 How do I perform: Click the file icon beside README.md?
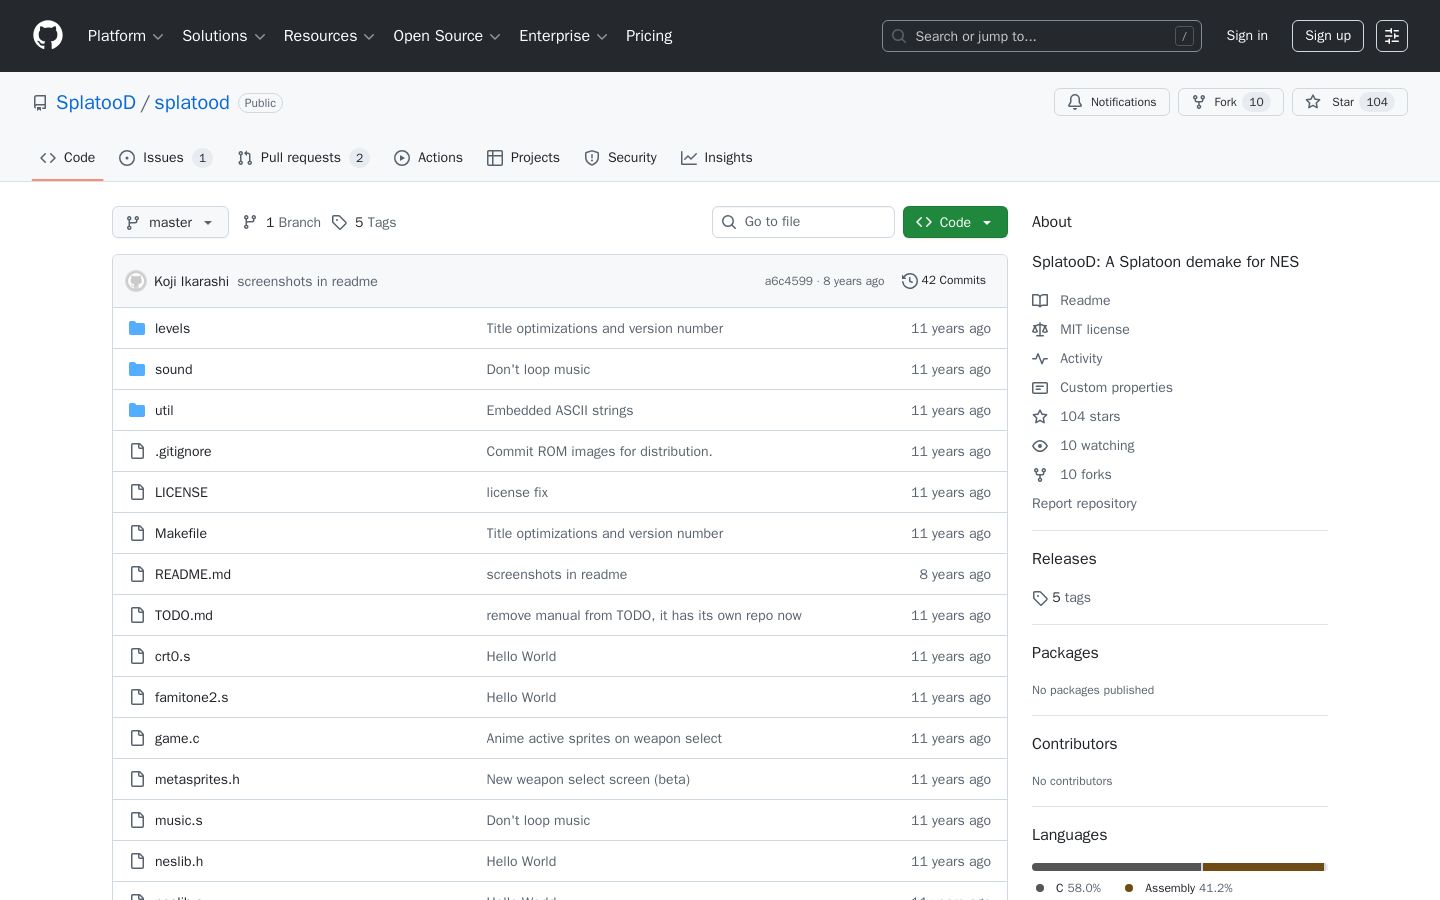137,574
